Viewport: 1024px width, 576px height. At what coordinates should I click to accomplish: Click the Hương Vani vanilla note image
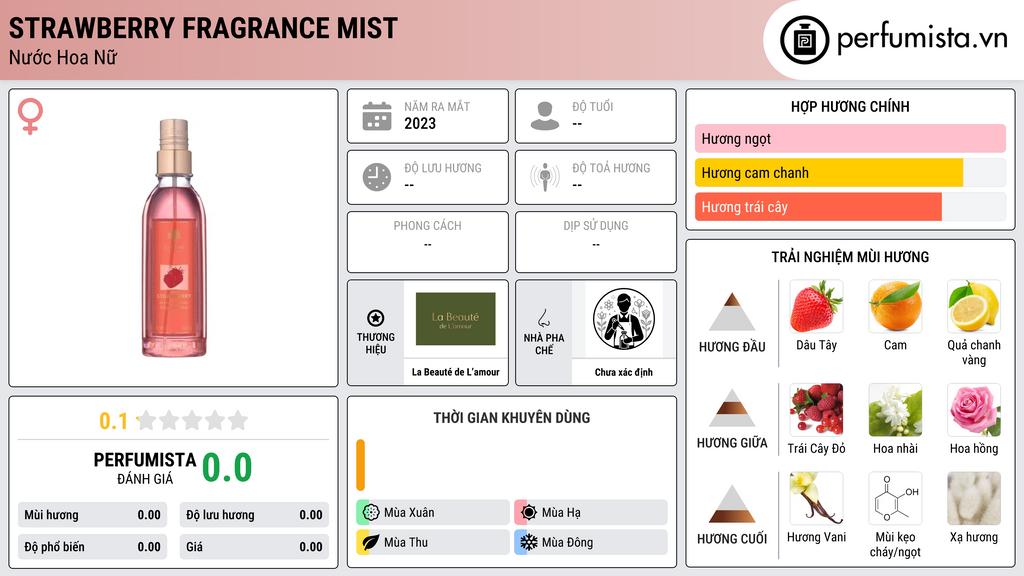tap(816, 498)
